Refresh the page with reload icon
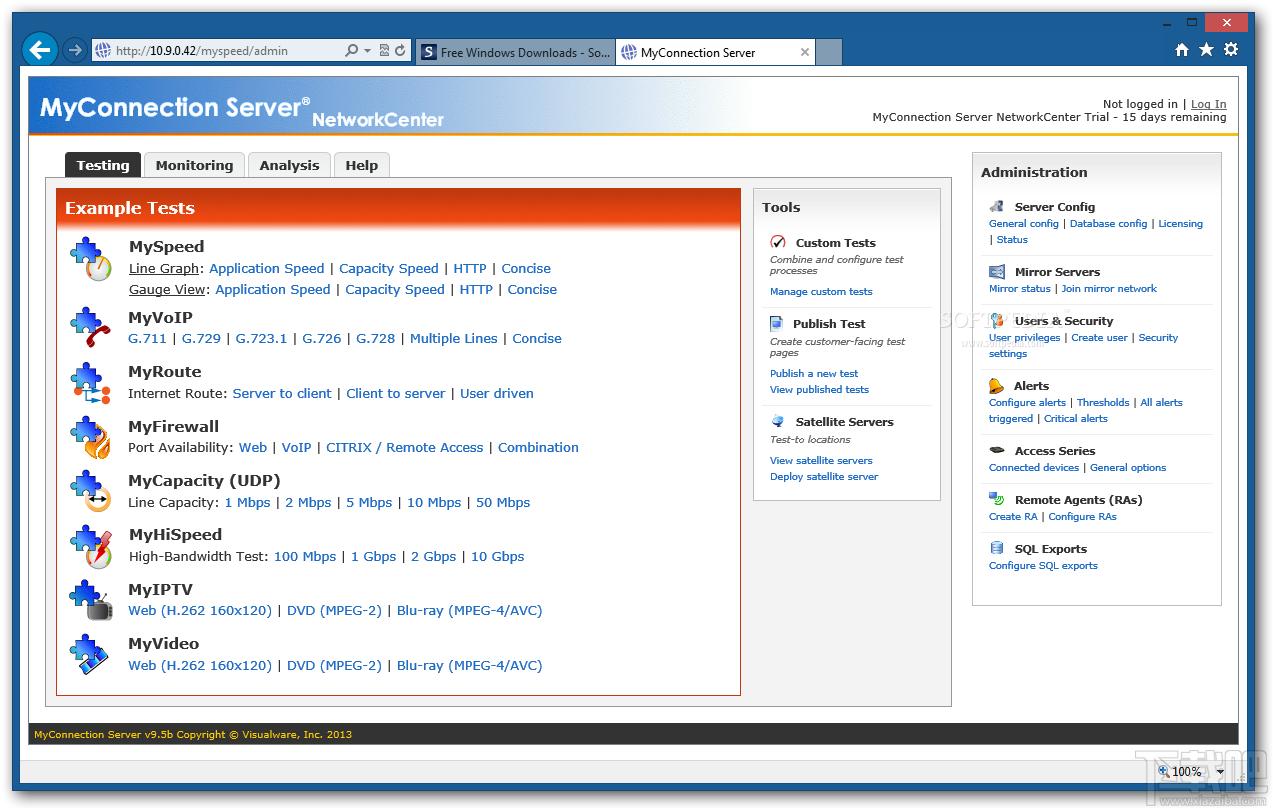This screenshot has height=811, width=1275. tap(400, 50)
